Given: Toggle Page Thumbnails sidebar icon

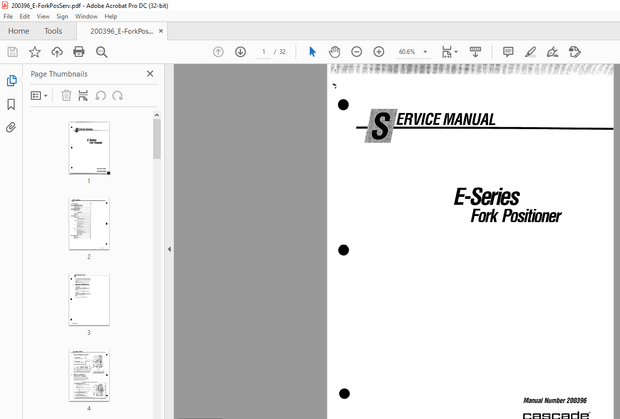Looking at the screenshot, I should [x=11, y=81].
